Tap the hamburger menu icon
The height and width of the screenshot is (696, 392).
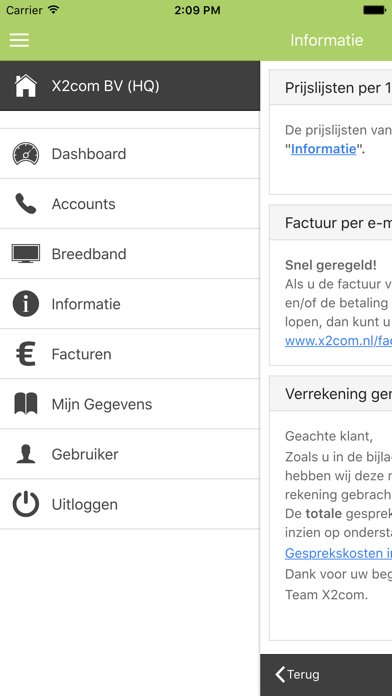pyautogui.click(x=19, y=40)
